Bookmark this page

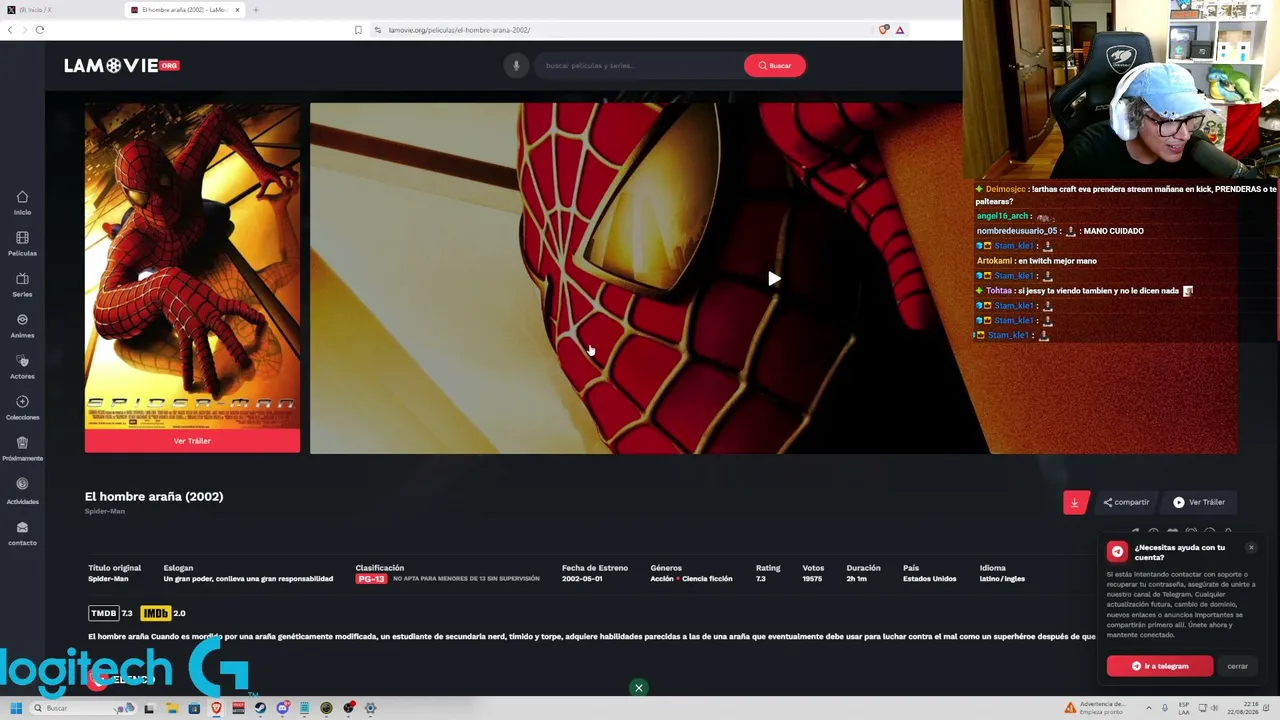click(358, 30)
